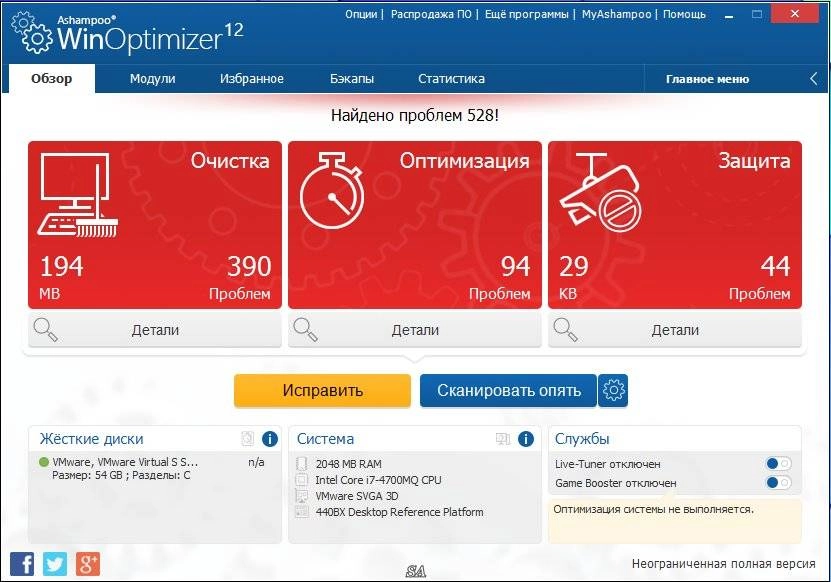Open the Опции menu
This screenshot has height=582, width=831.
pos(361,14)
